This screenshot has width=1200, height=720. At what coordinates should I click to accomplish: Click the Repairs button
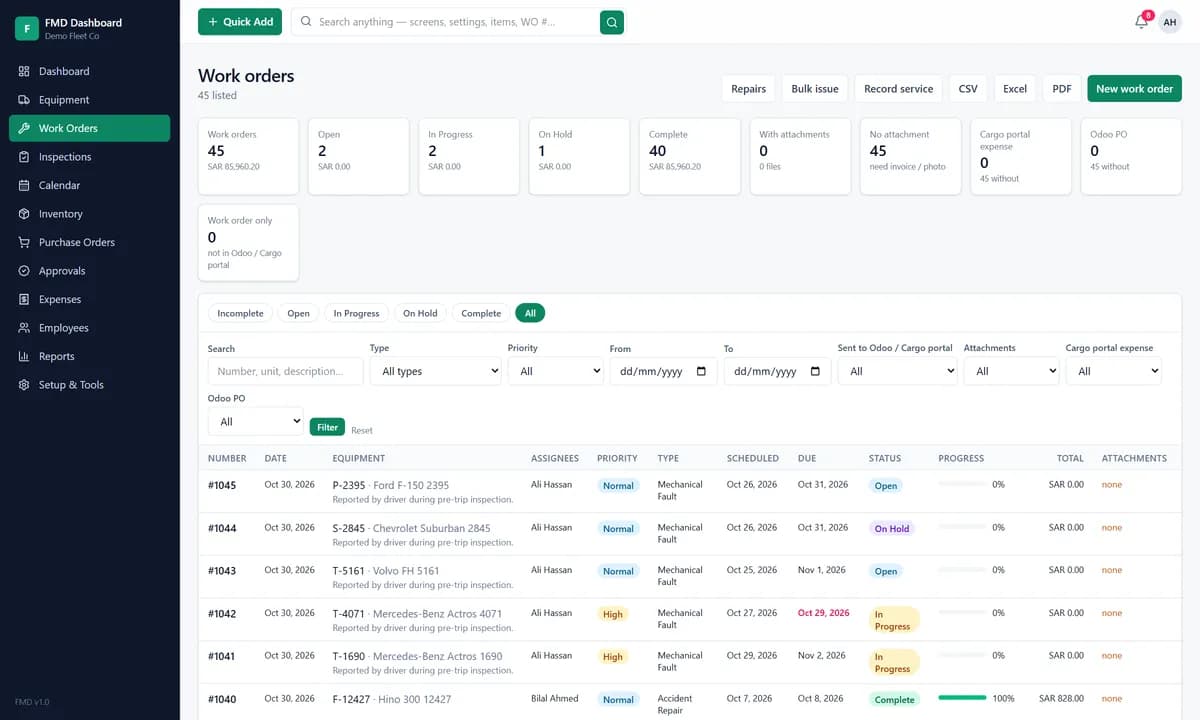pyautogui.click(x=748, y=89)
